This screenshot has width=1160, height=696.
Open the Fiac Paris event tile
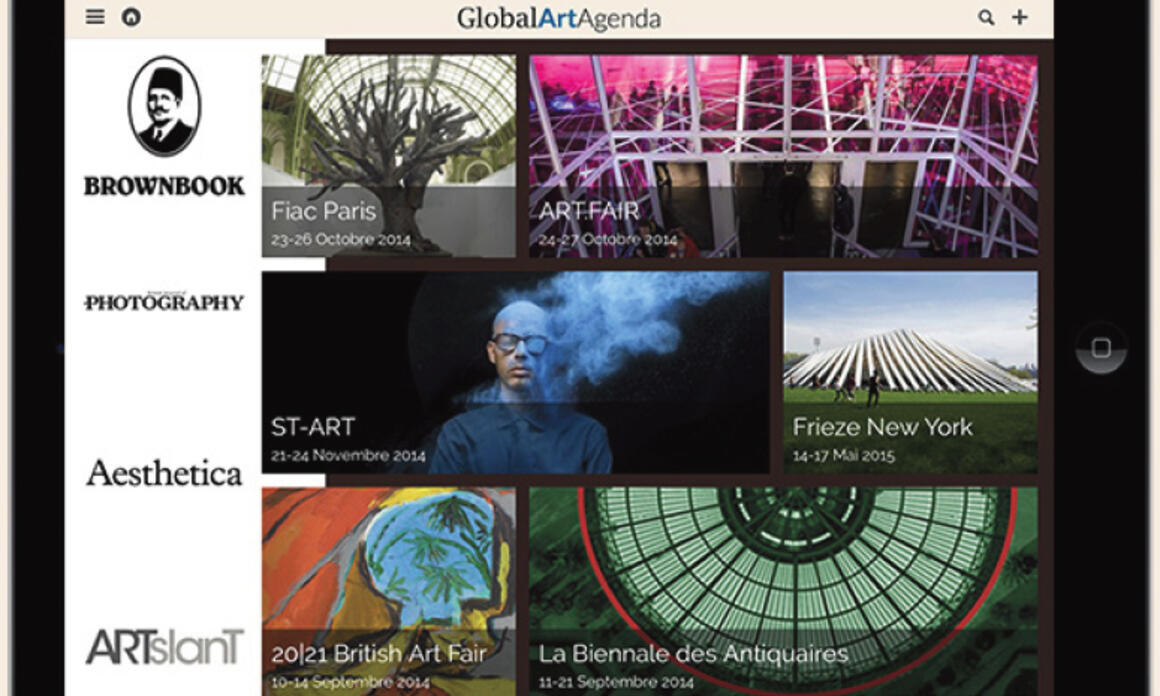[x=389, y=156]
